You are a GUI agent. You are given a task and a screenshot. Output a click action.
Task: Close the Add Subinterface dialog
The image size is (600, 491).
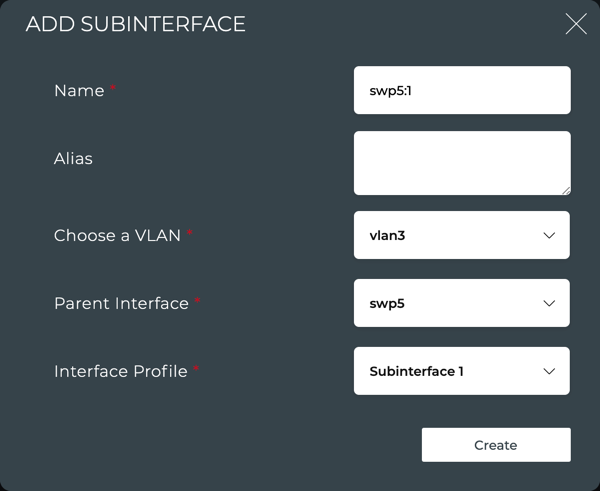(x=576, y=24)
